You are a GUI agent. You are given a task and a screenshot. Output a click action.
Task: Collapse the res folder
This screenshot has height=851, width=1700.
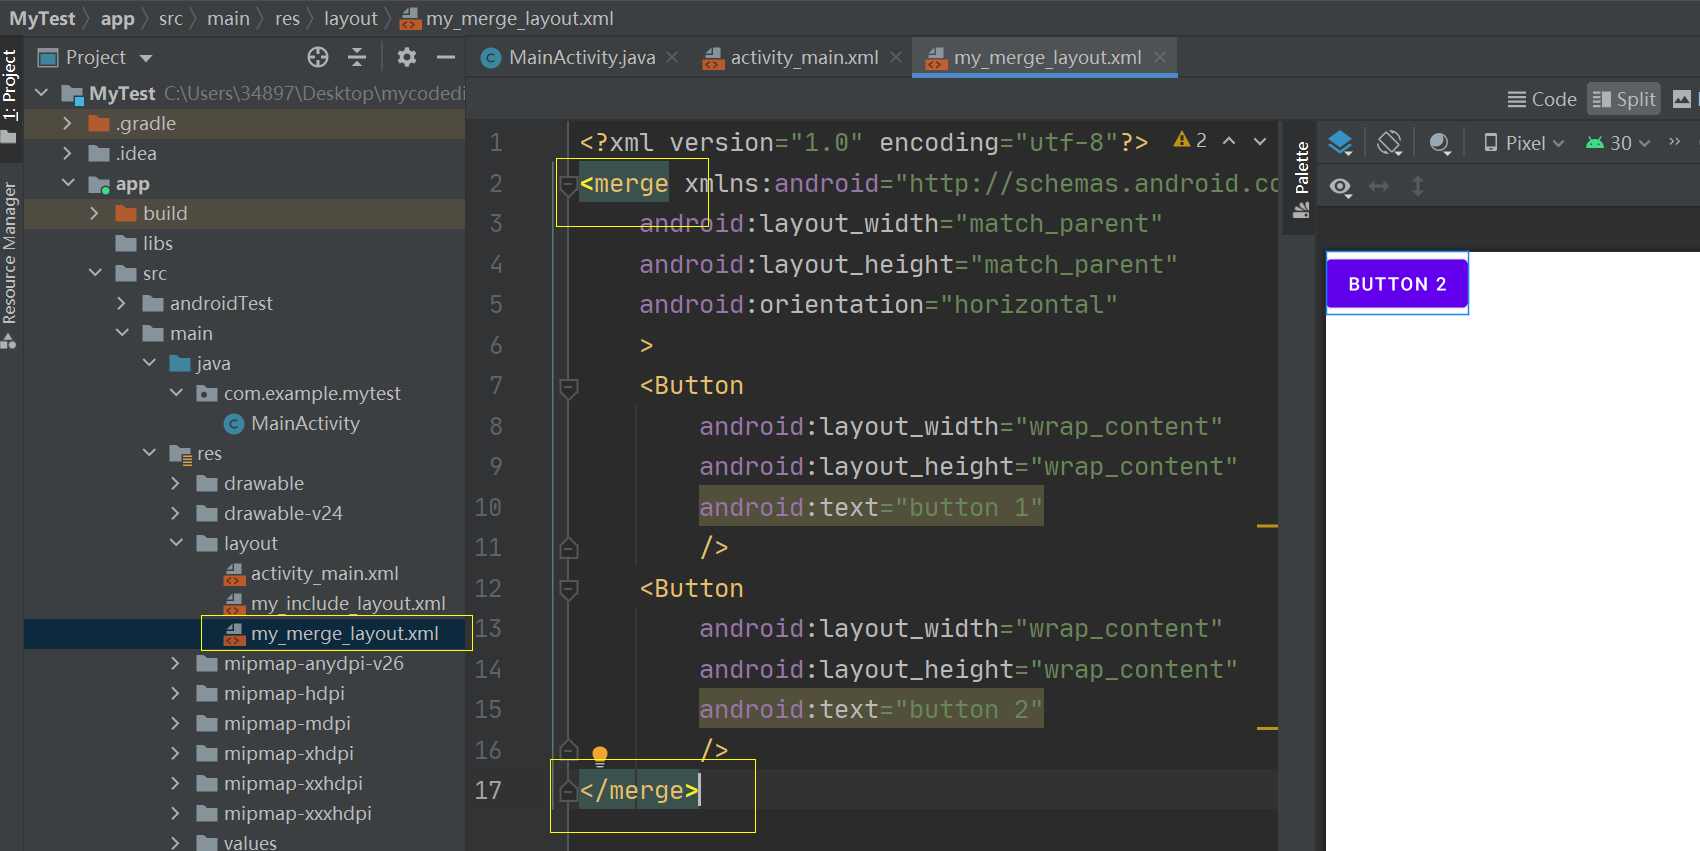[x=149, y=453]
